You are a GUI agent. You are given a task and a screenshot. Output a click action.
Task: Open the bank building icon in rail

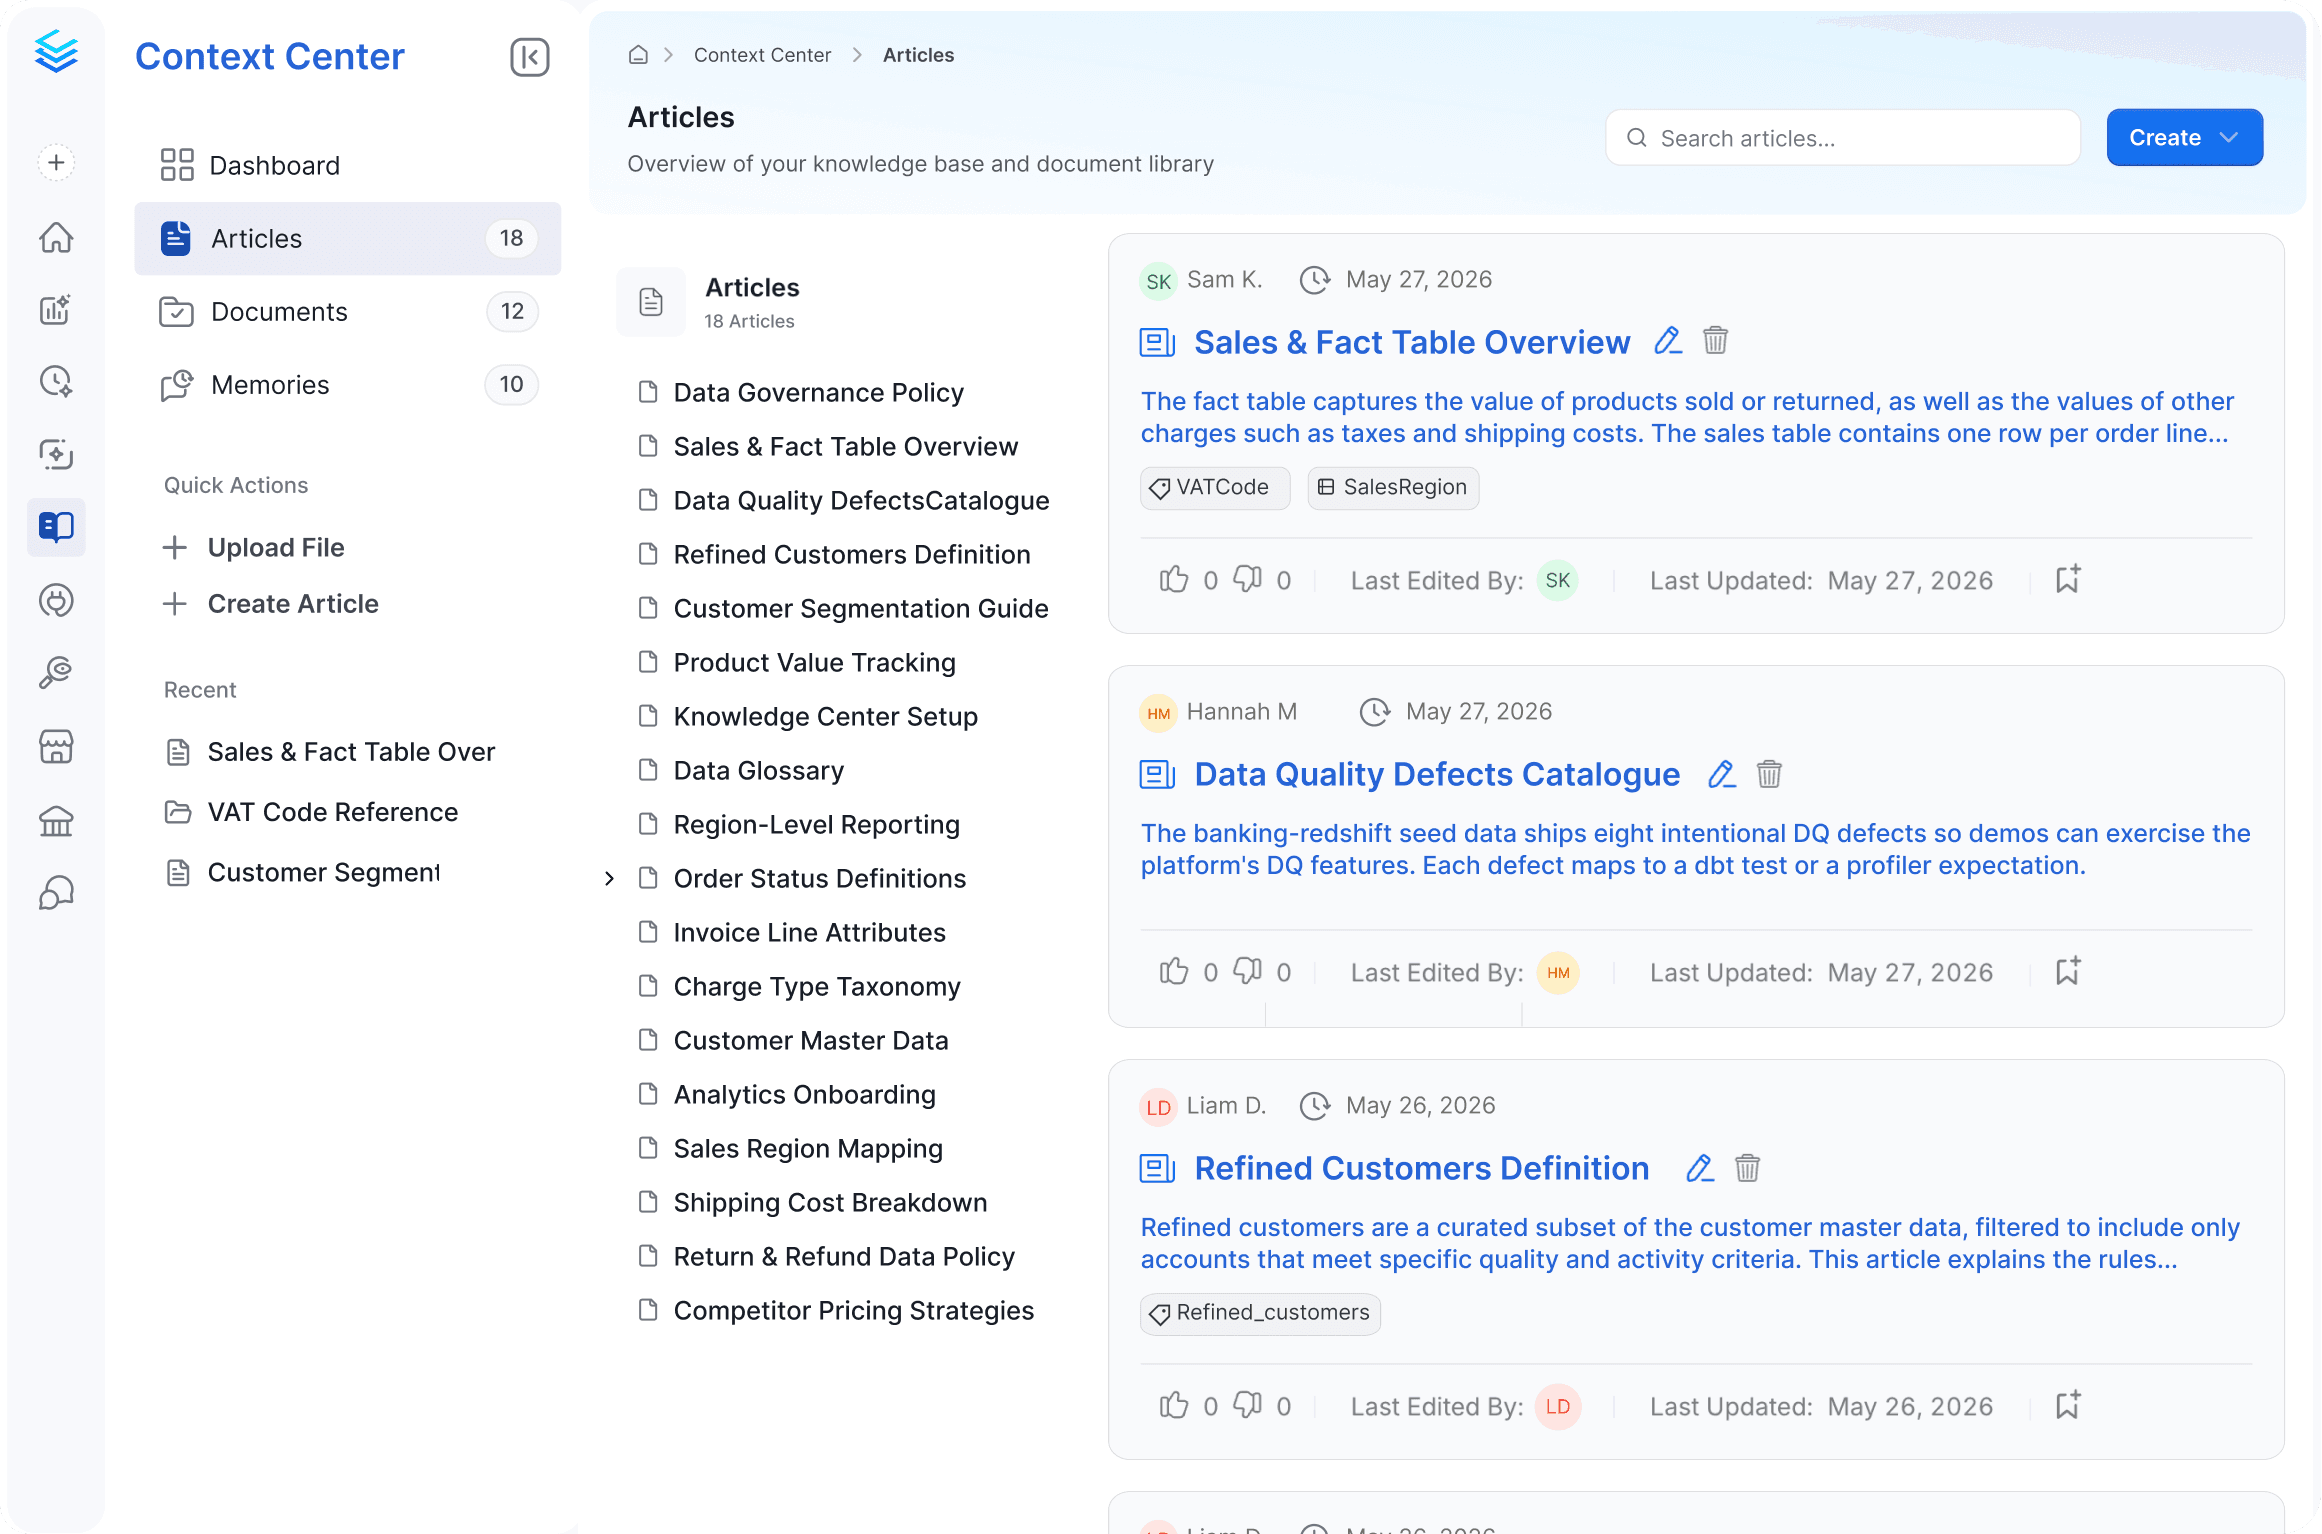pyautogui.click(x=56, y=821)
